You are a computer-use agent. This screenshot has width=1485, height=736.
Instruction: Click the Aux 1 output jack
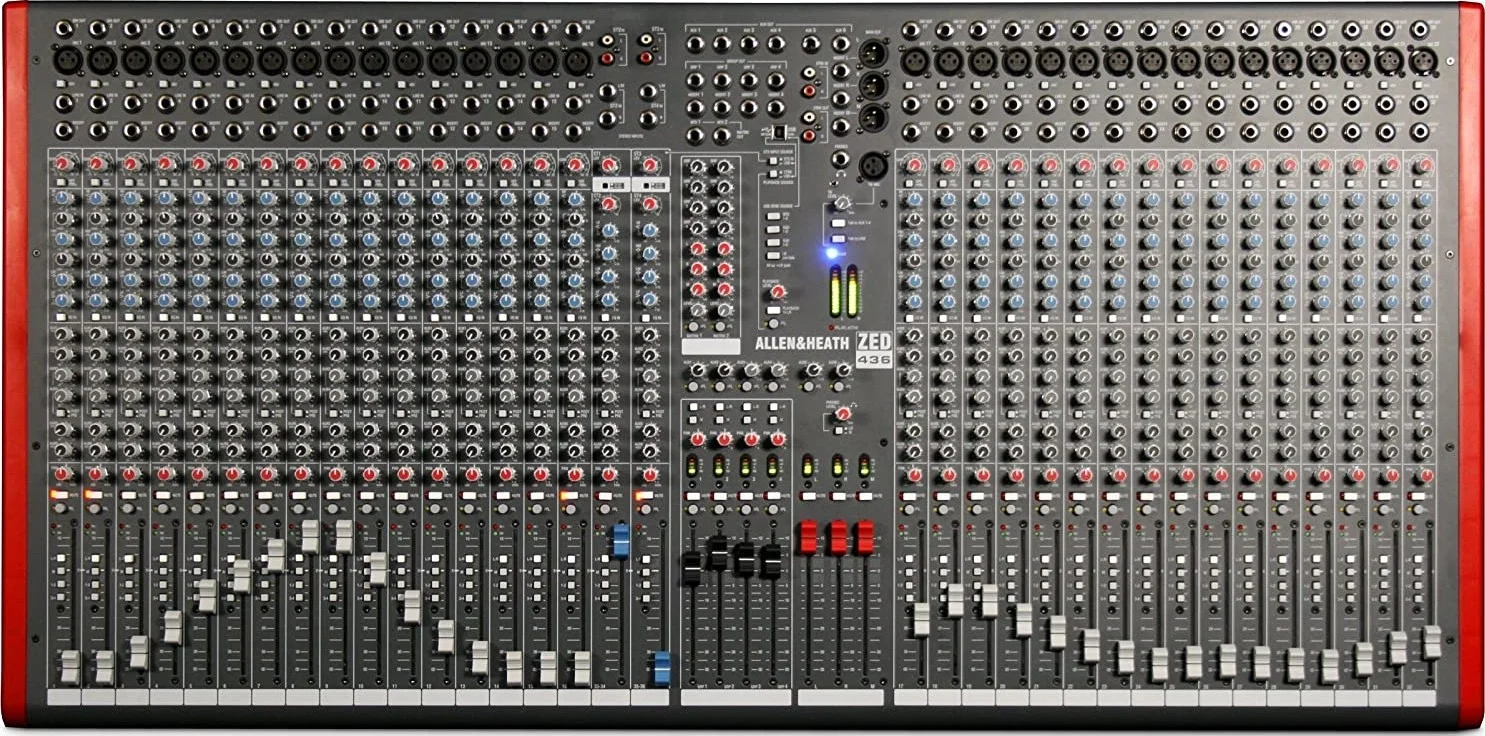(x=695, y=43)
